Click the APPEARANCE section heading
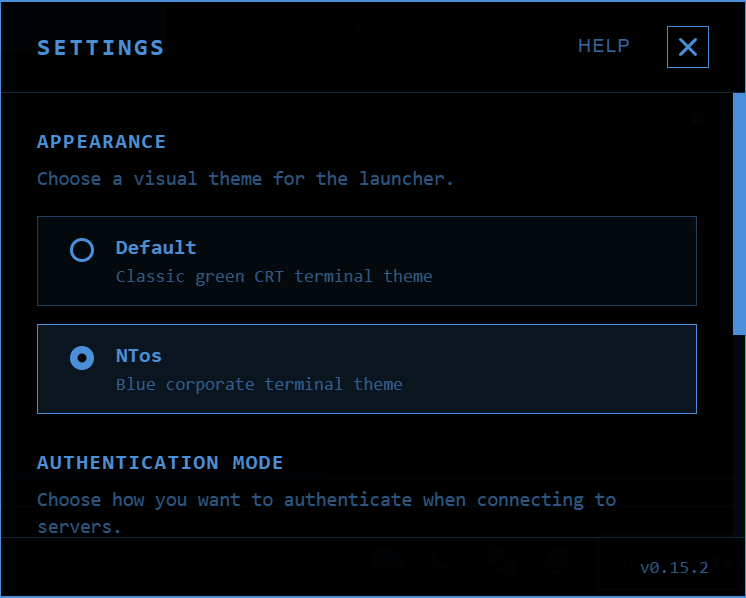 click(101, 142)
